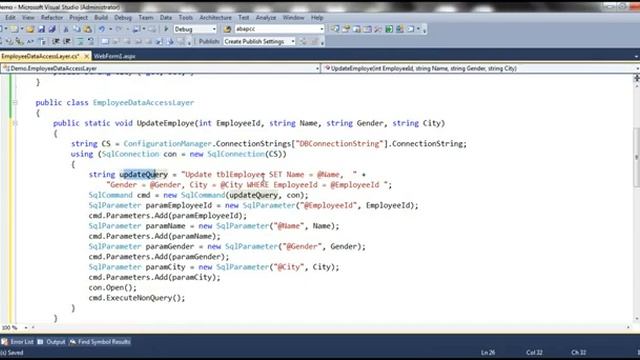Open the 100 % zoom dropdown
Image resolution: width=640 pixels, height=360 pixels.
(26, 327)
